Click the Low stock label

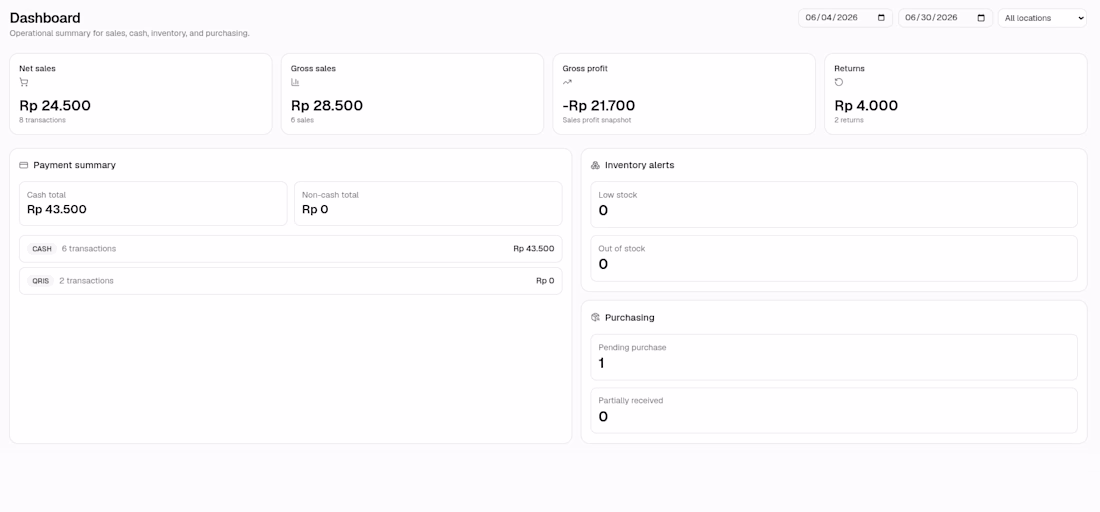[618, 195]
